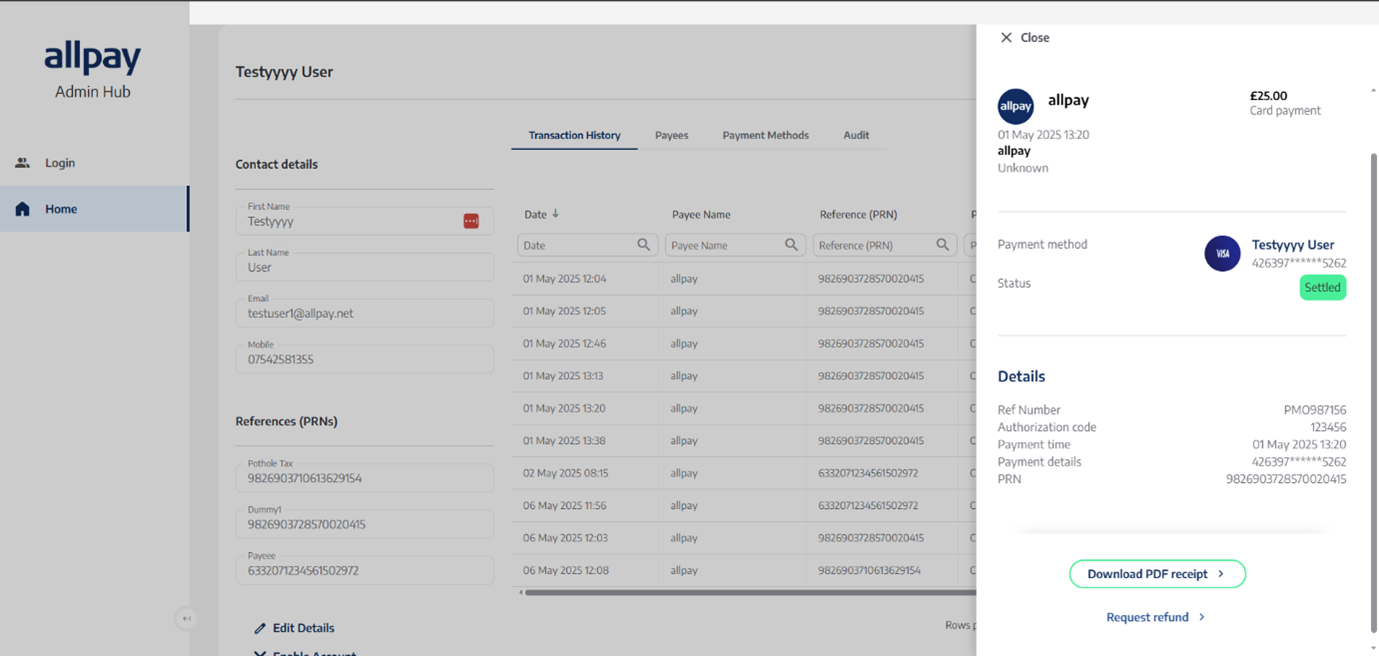Select Home in the sidebar

click(94, 209)
